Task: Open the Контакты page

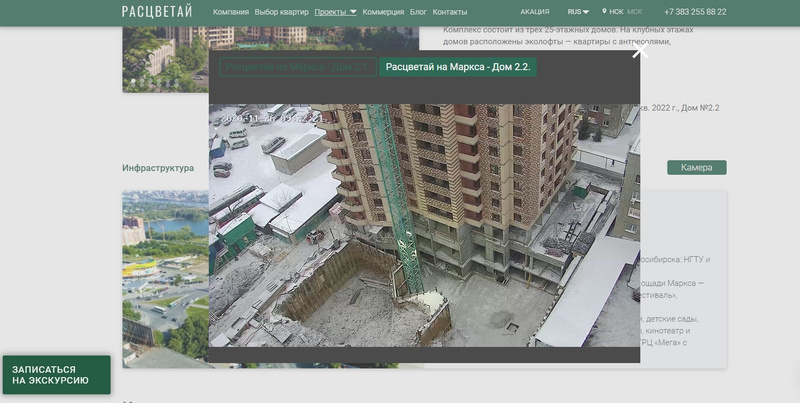Action: click(x=450, y=12)
